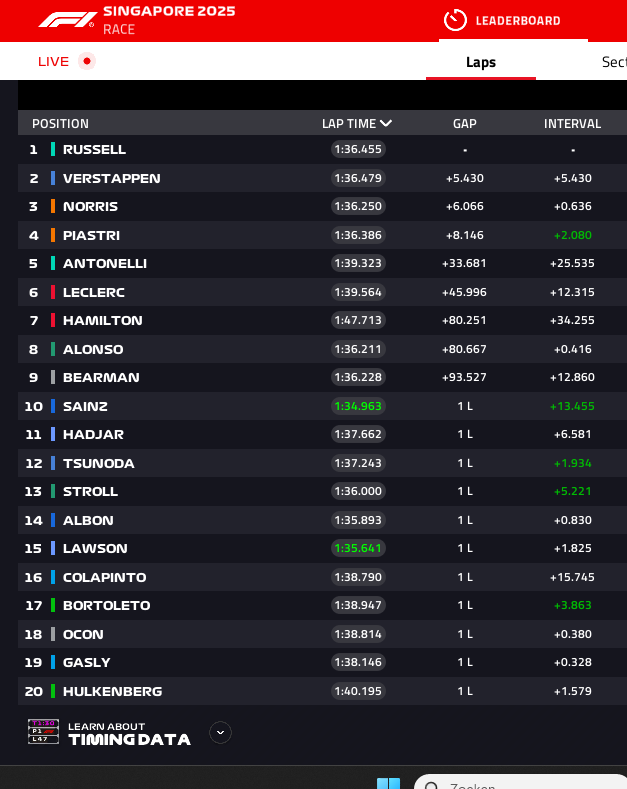
Task: Click the Windows taskbar search box
Action: (520, 783)
